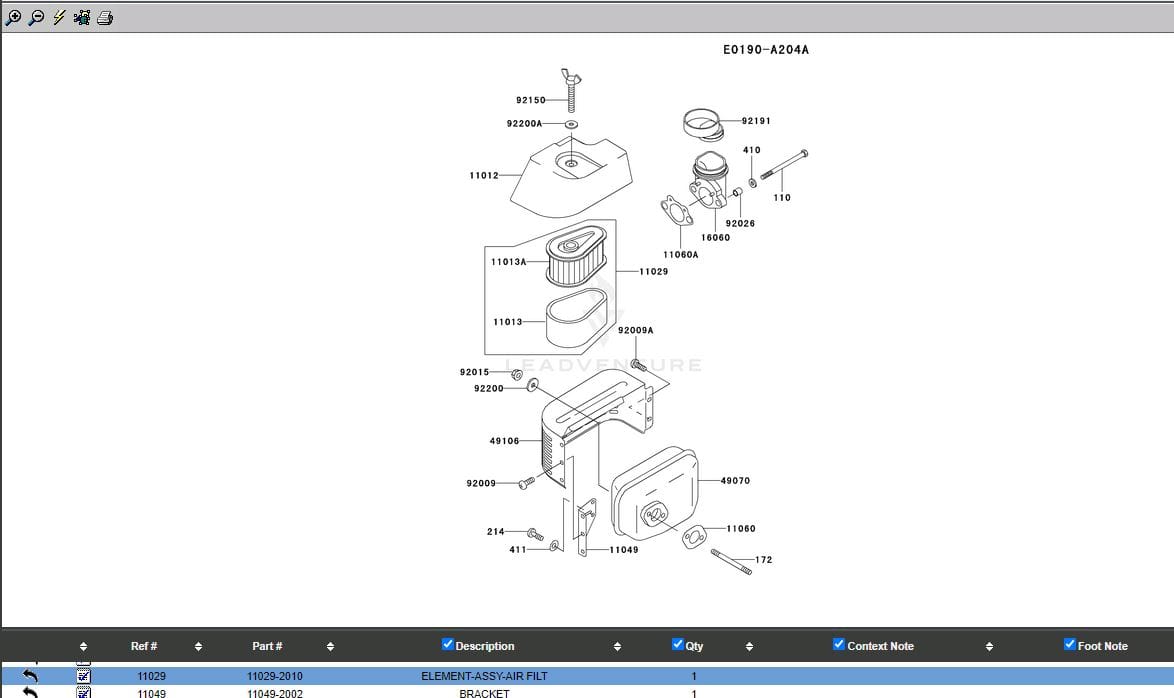This screenshot has height=698, width=1174.
Task: Toggle the Qty column checkbox
Action: 678,645
